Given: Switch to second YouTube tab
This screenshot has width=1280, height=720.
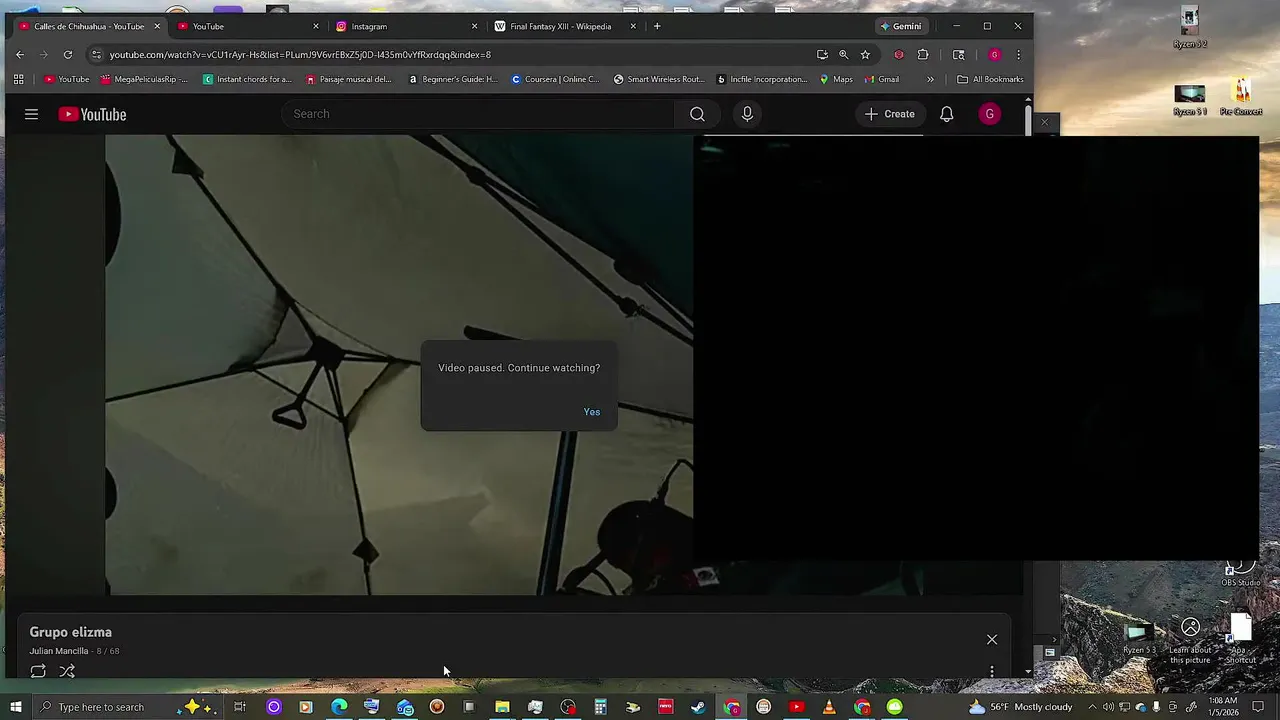Looking at the screenshot, I should (x=248, y=26).
